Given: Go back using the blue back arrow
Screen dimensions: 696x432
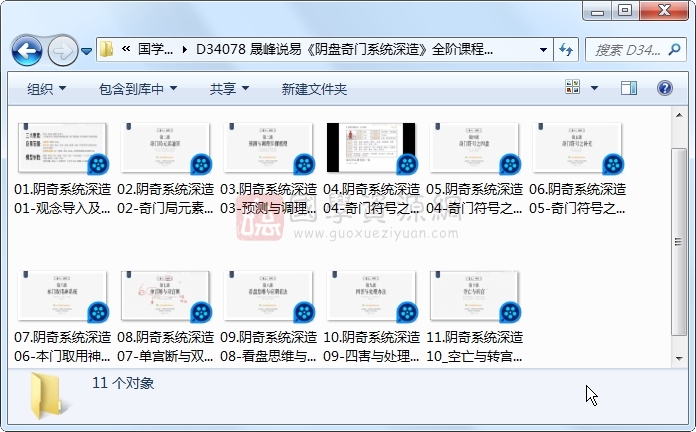Looking at the screenshot, I should [x=27, y=51].
